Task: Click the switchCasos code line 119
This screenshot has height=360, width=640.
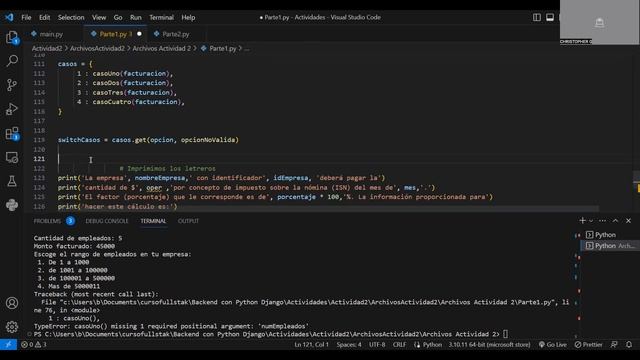Action: [x=148, y=140]
